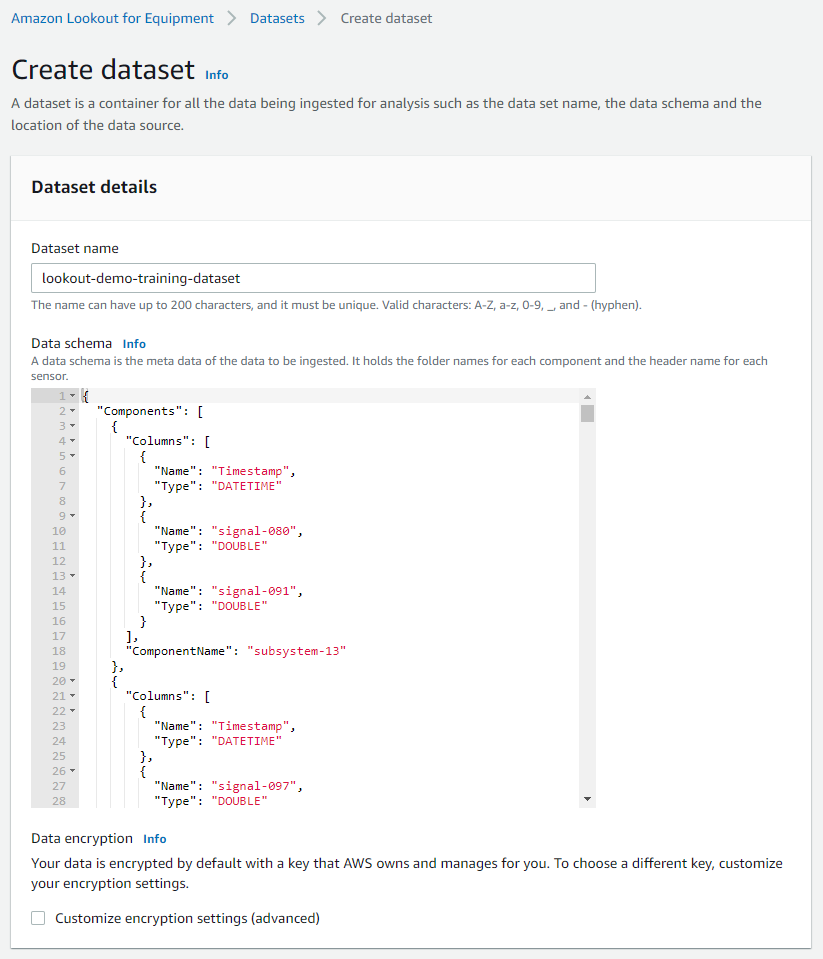This screenshot has width=823, height=959.
Task: Click "DATETIME" value on line 7
Action: 246,486
